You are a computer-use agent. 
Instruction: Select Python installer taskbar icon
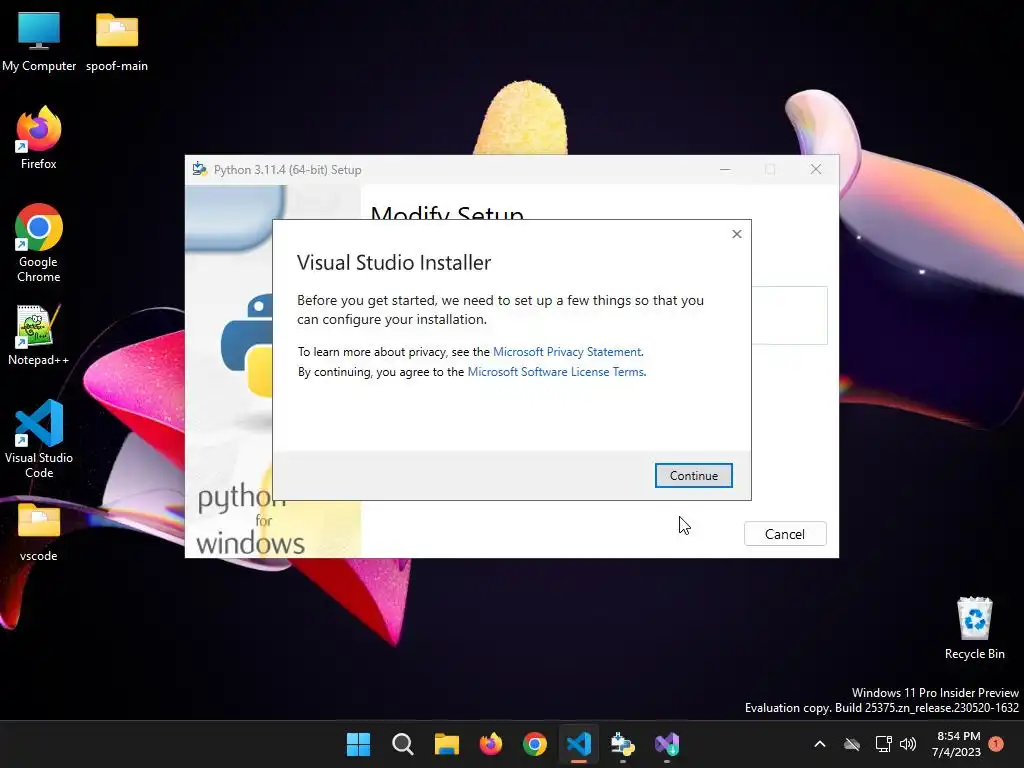[x=623, y=744]
